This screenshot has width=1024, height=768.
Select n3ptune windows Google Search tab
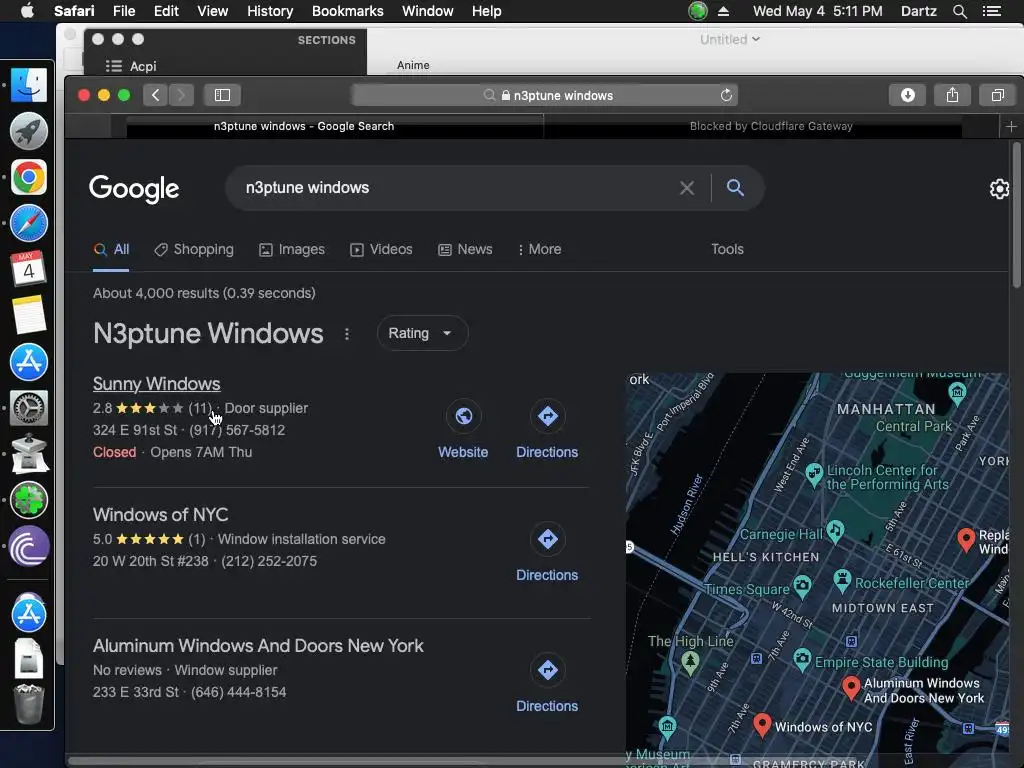point(304,126)
